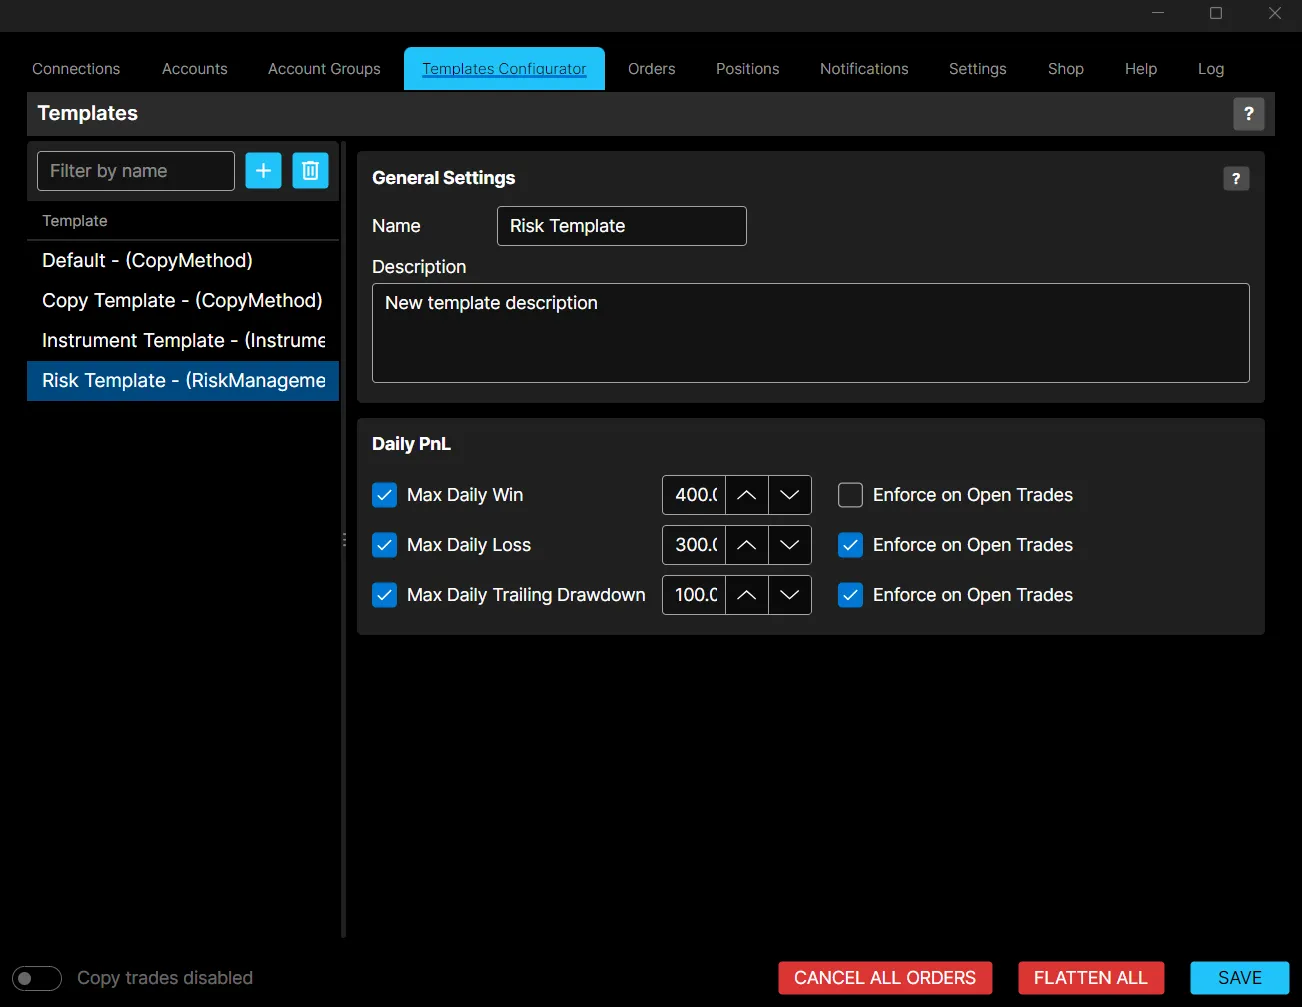Screen dimensions: 1302x1007
Task: Click the Template column header
Action: pyautogui.click(x=183, y=221)
